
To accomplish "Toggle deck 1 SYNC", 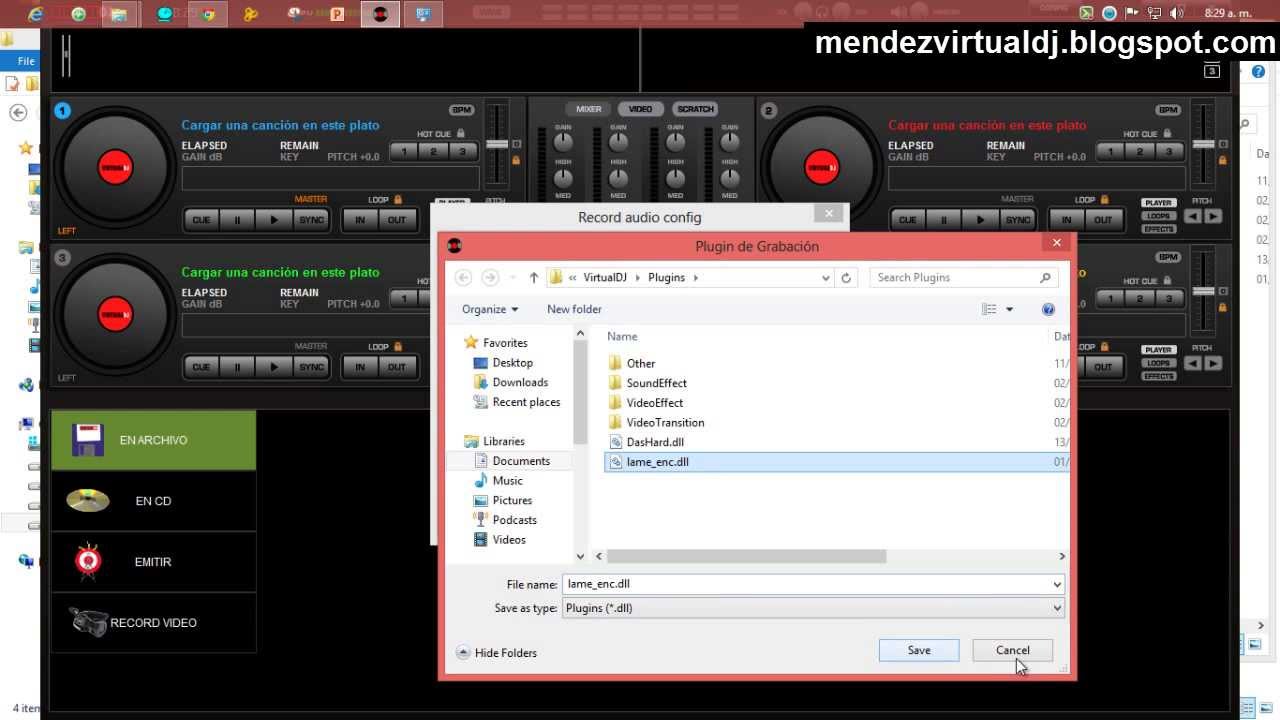I will pos(311,220).
